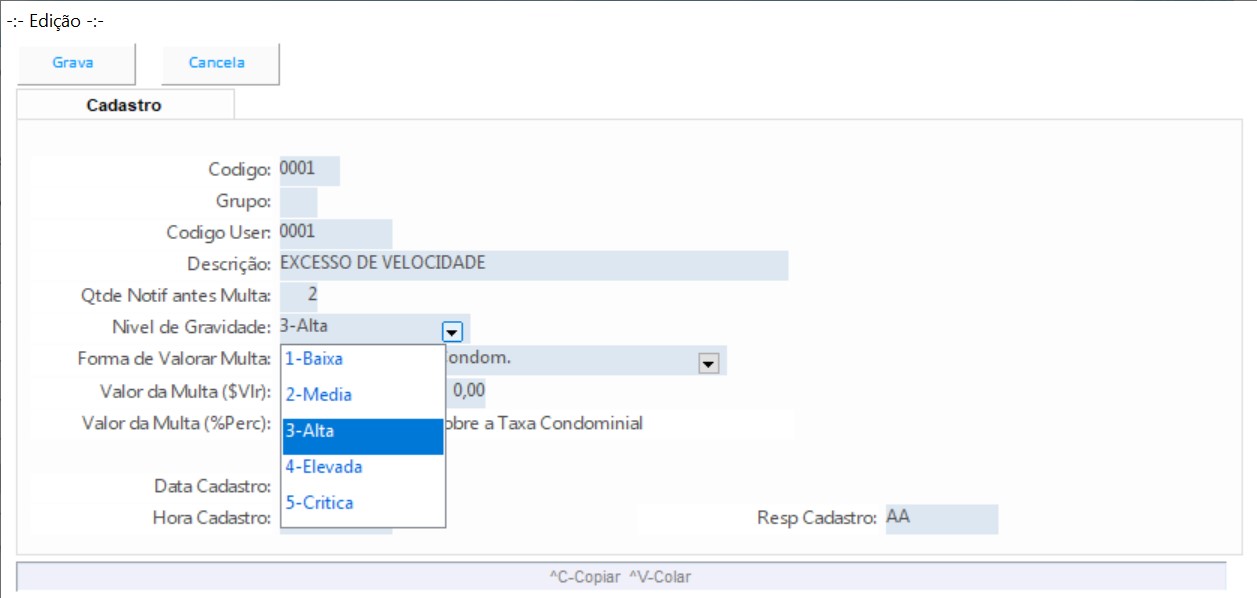1257x598 pixels.
Task: Click the Grava button to save
Action: click(x=73, y=63)
